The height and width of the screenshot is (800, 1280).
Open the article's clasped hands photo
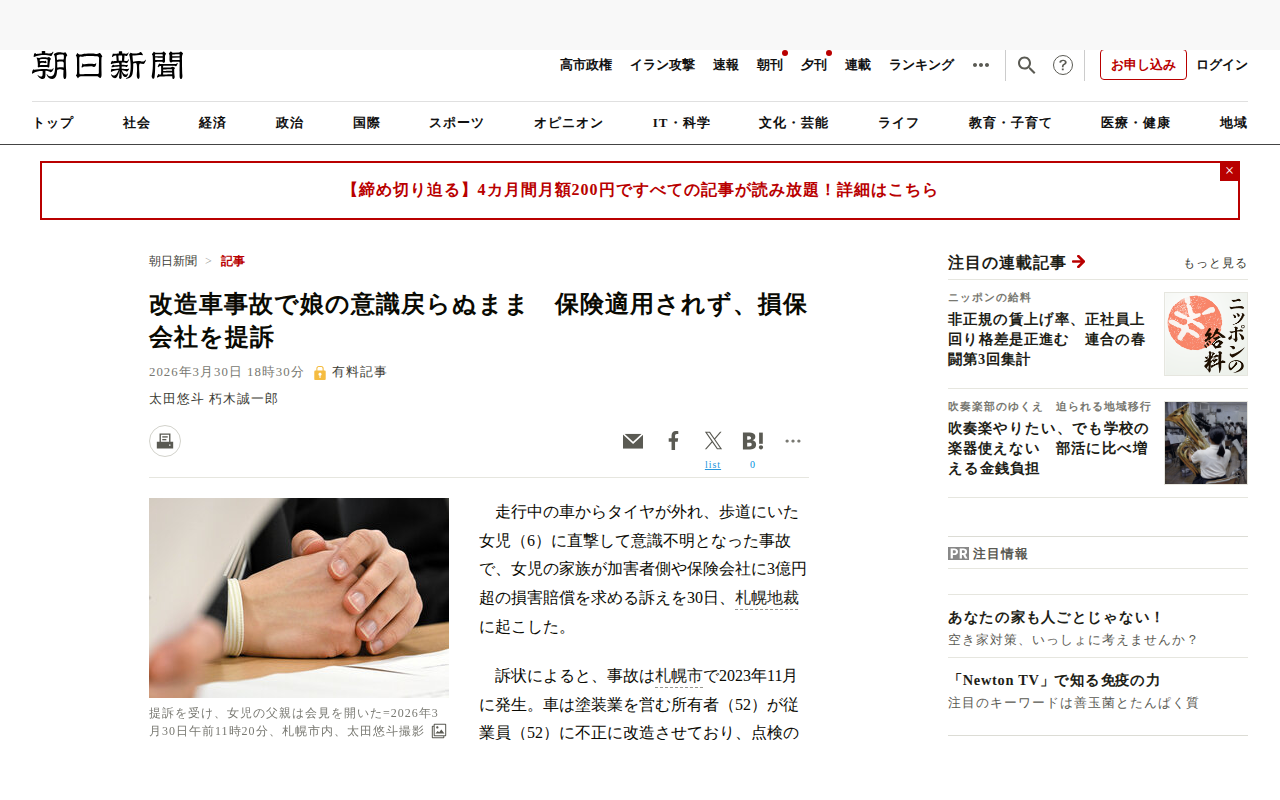coord(299,598)
